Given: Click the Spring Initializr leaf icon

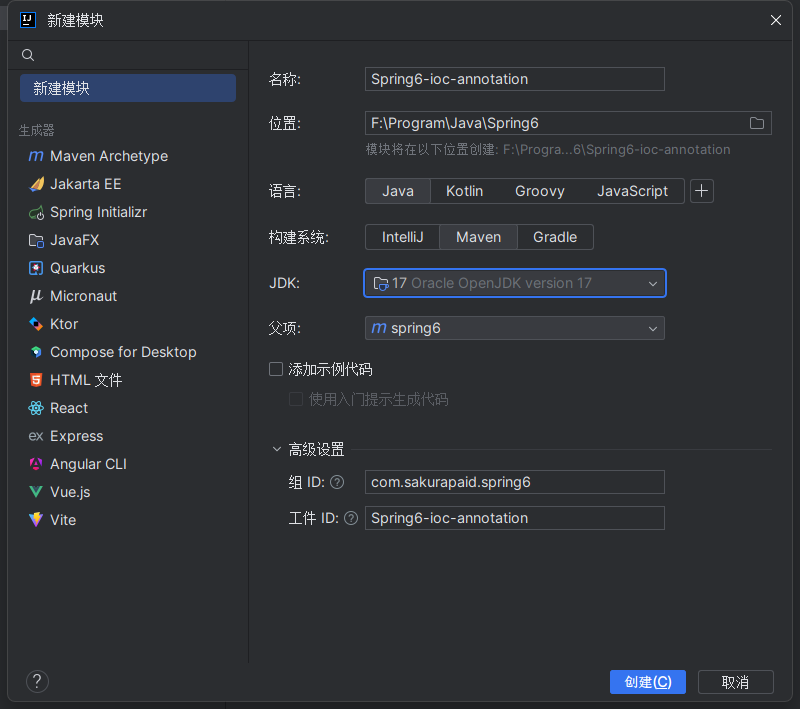Looking at the screenshot, I should [x=36, y=212].
